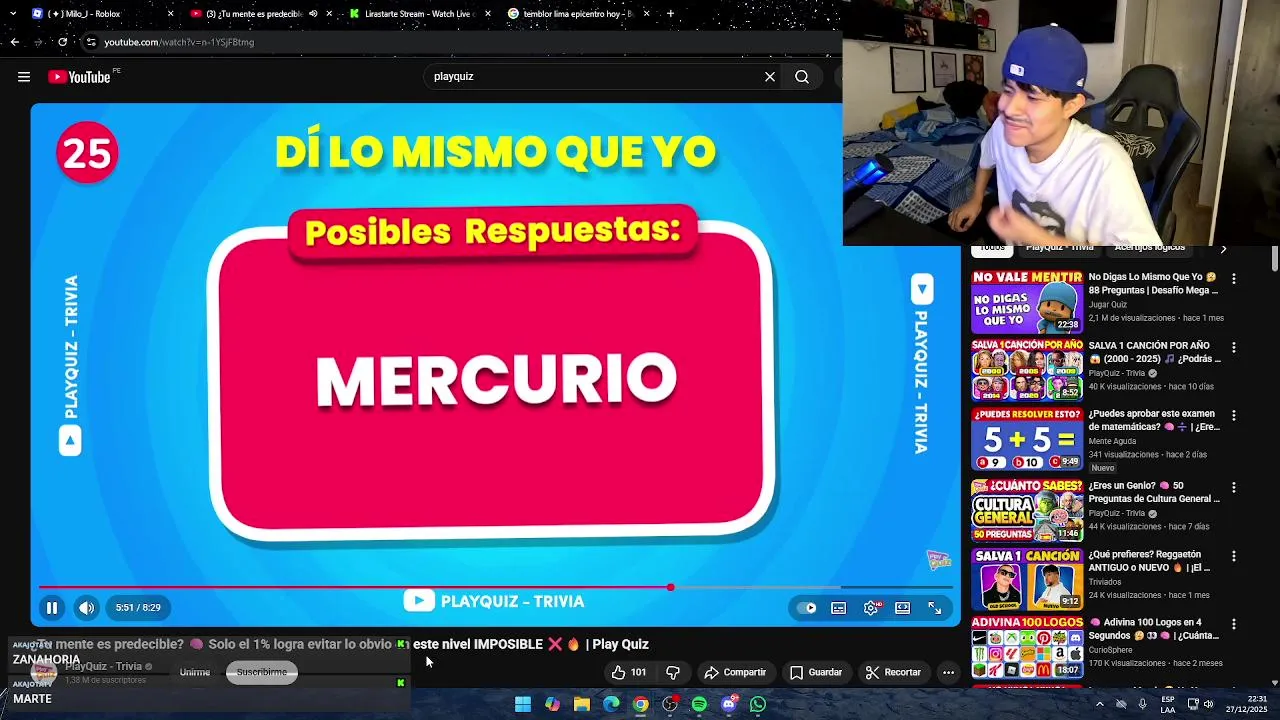The height and width of the screenshot is (720, 1280).
Task: Mute the YouTube tab via speaker icon
Action: [313, 14]
